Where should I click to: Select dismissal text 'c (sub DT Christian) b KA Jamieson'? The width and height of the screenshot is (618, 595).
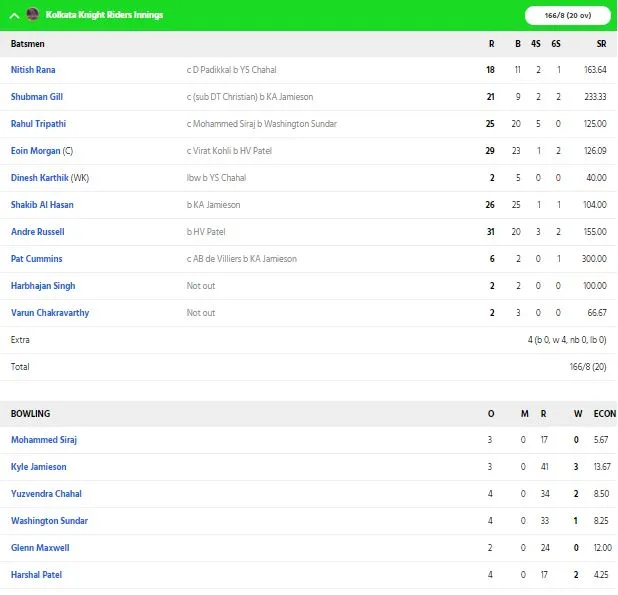coord(250,97)
